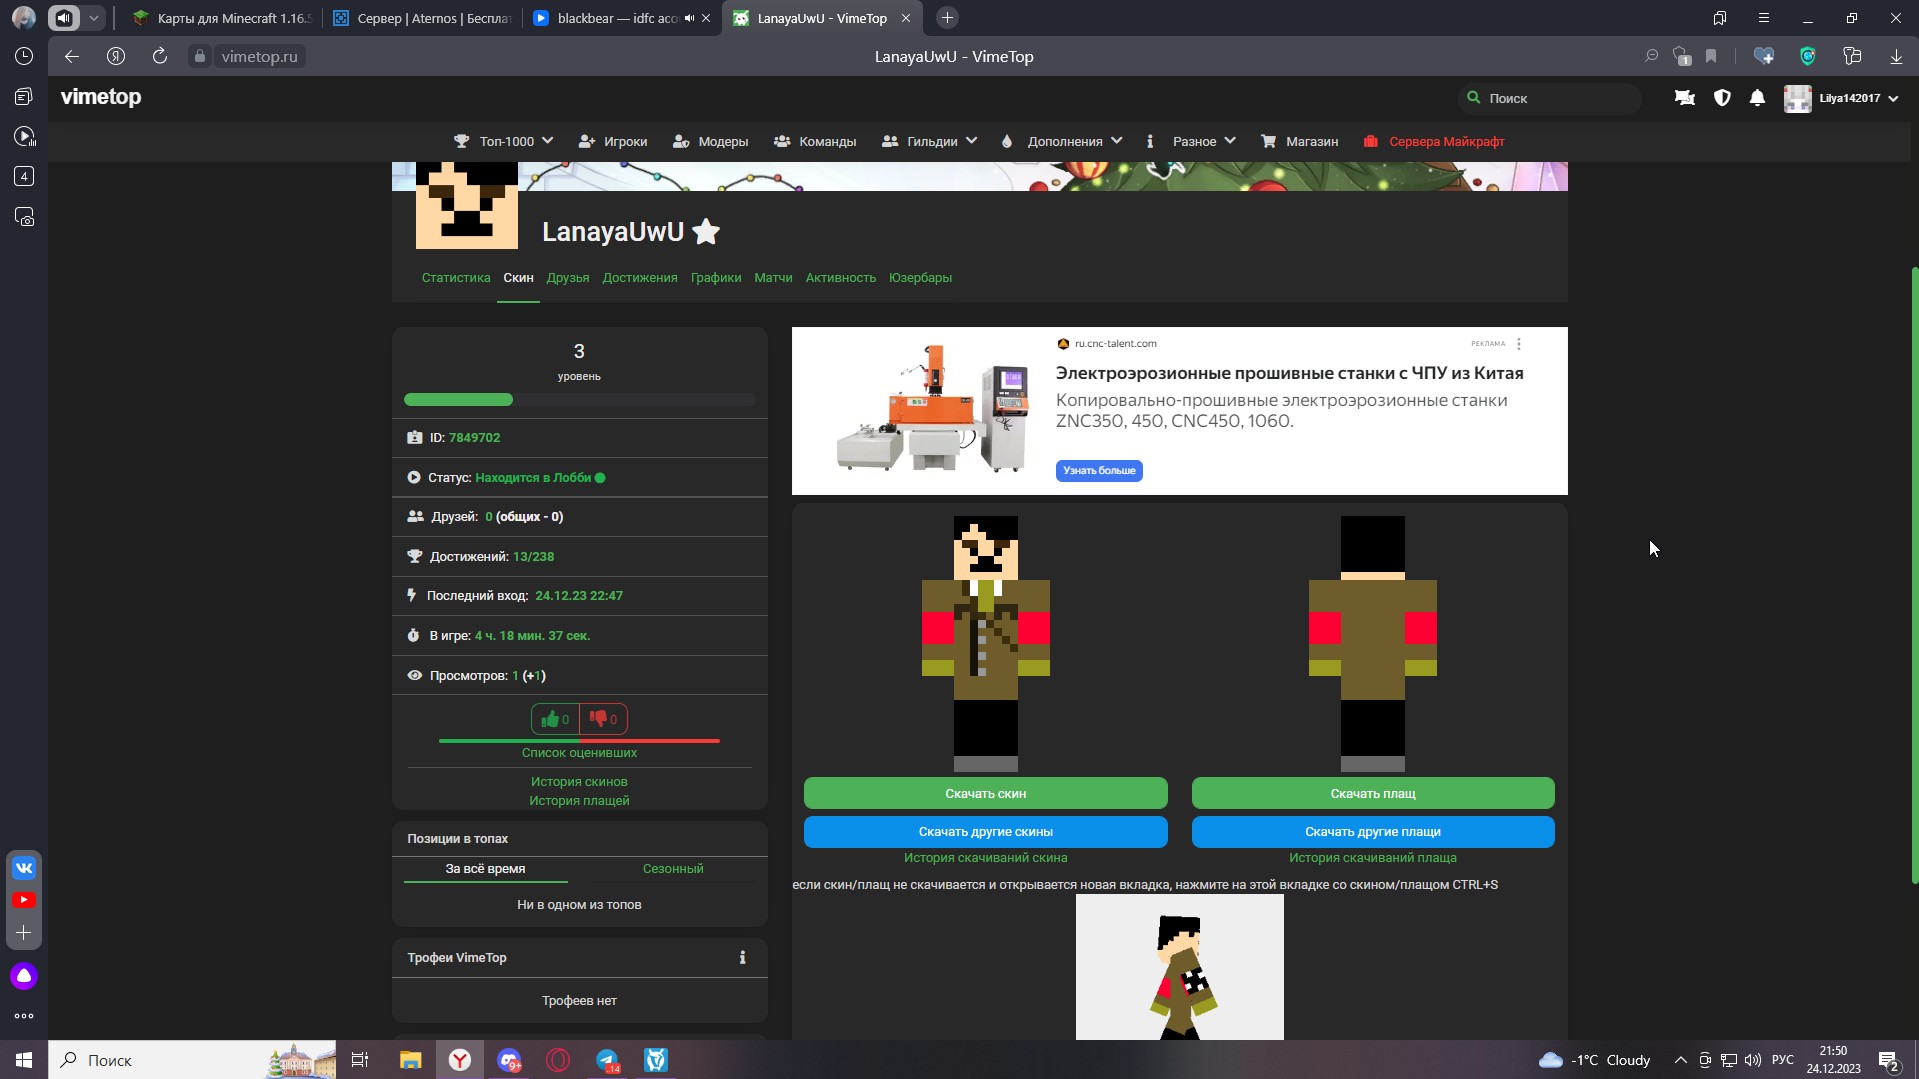Expand the Гильдии dropdown menu
This screenshot has width=1919, height=1079.
point(930,142)
